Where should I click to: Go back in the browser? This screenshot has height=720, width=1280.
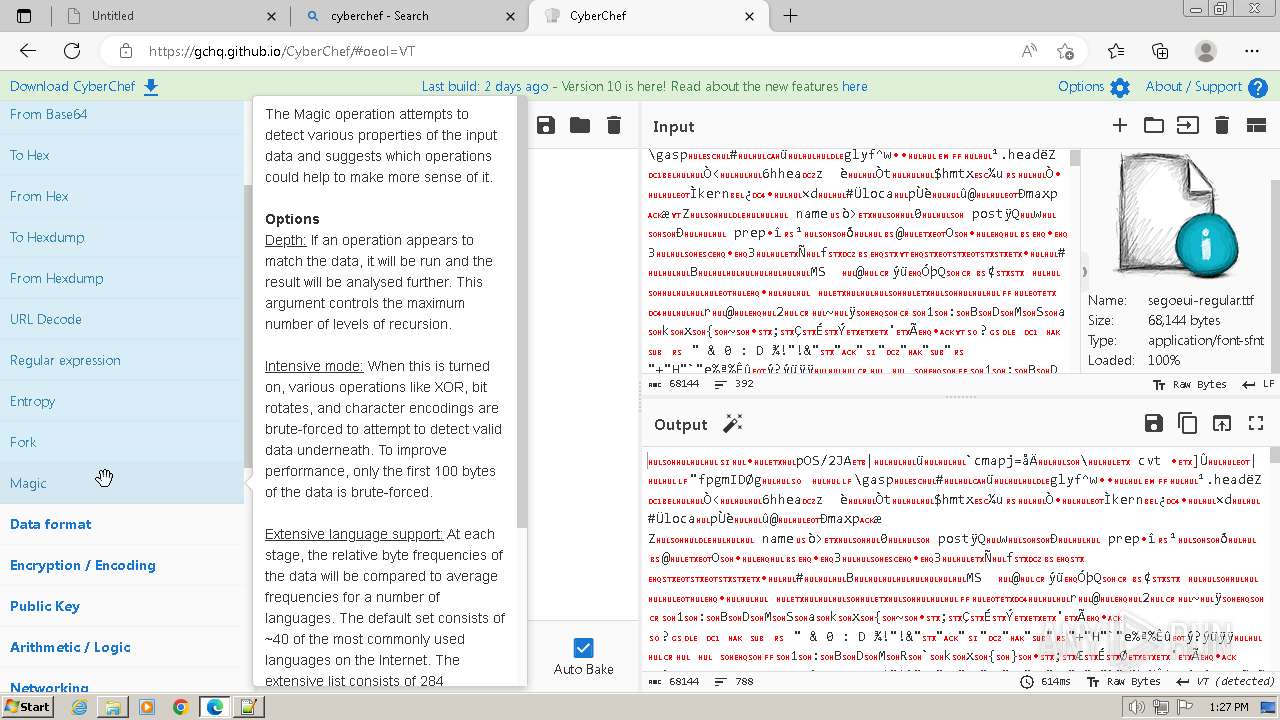28,51
